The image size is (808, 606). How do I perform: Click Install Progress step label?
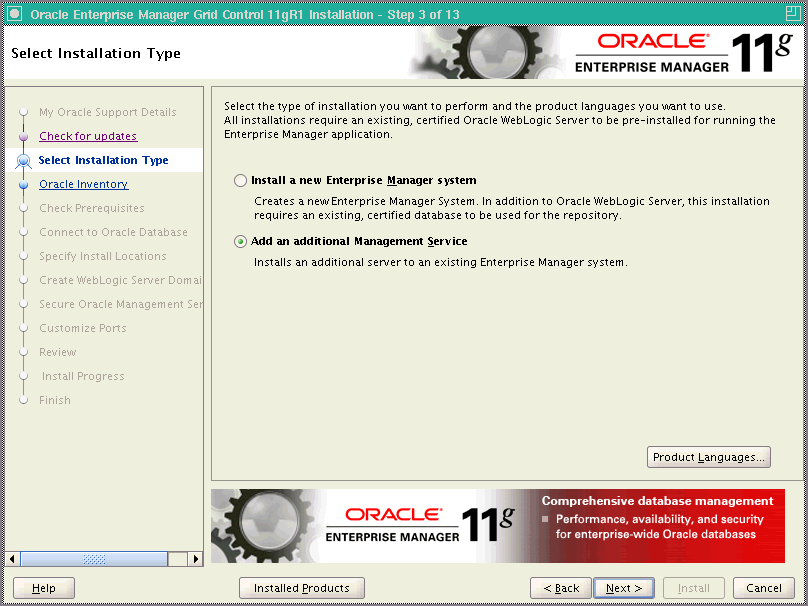click(x=83, y=376)
